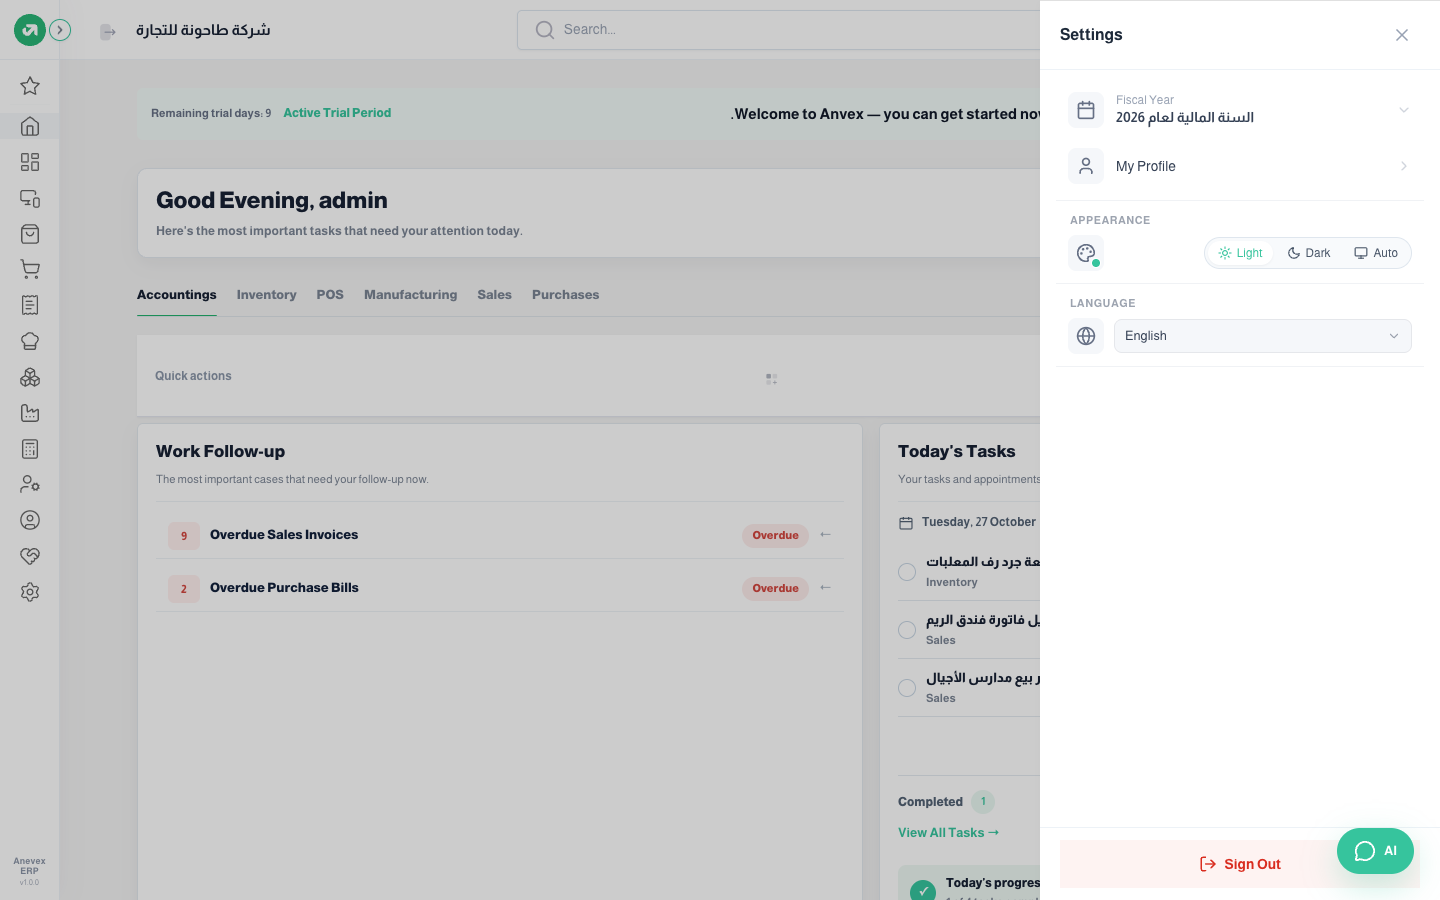This screenshot has height=900, width=1440.
Task: Switch to the POS tab
Action: 330,295
